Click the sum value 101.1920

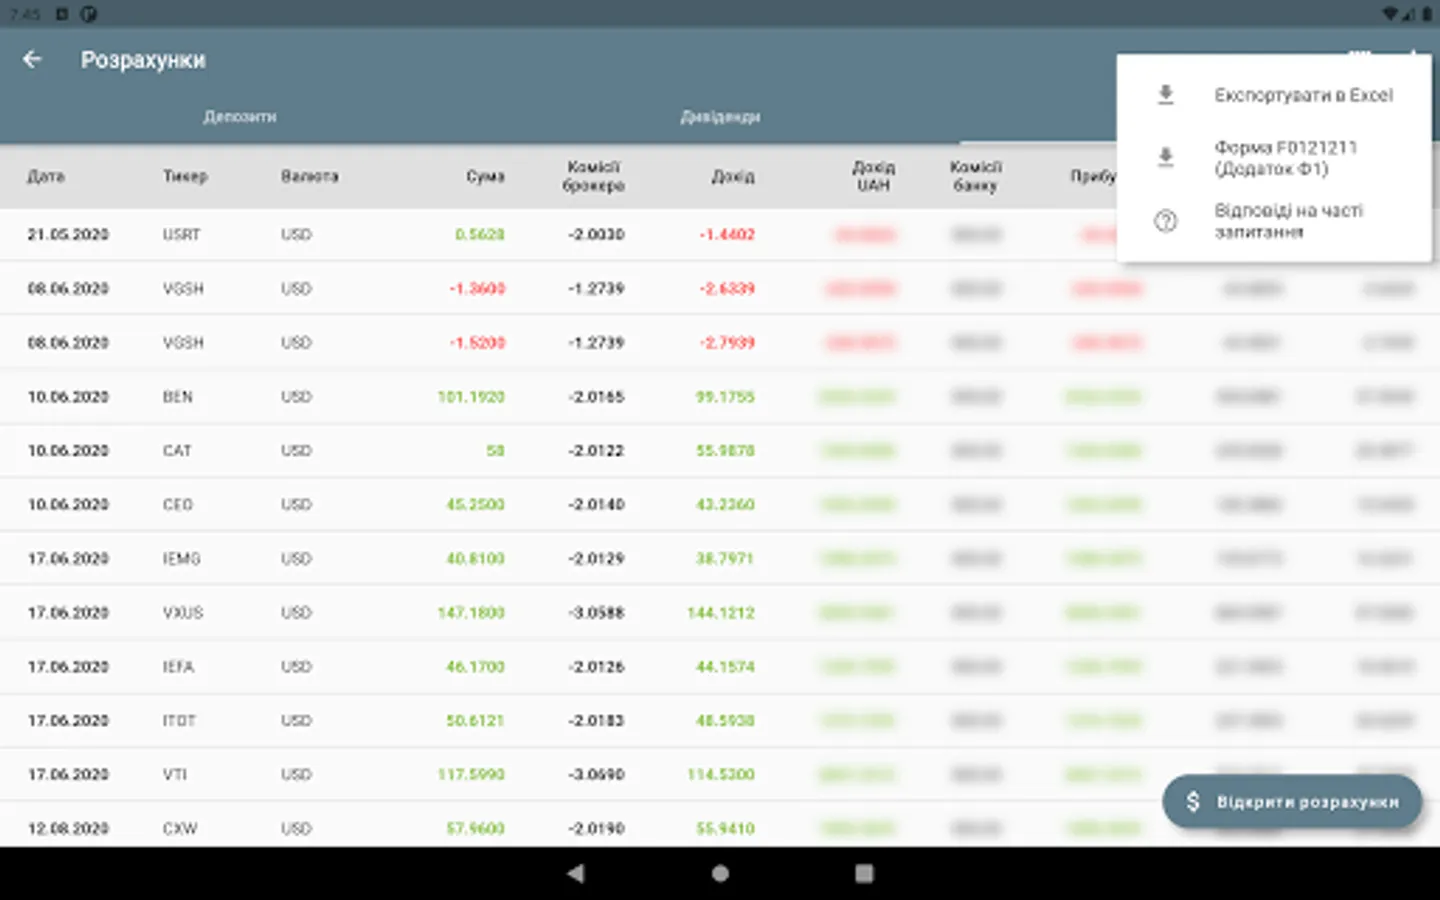[x=471, y=397]
